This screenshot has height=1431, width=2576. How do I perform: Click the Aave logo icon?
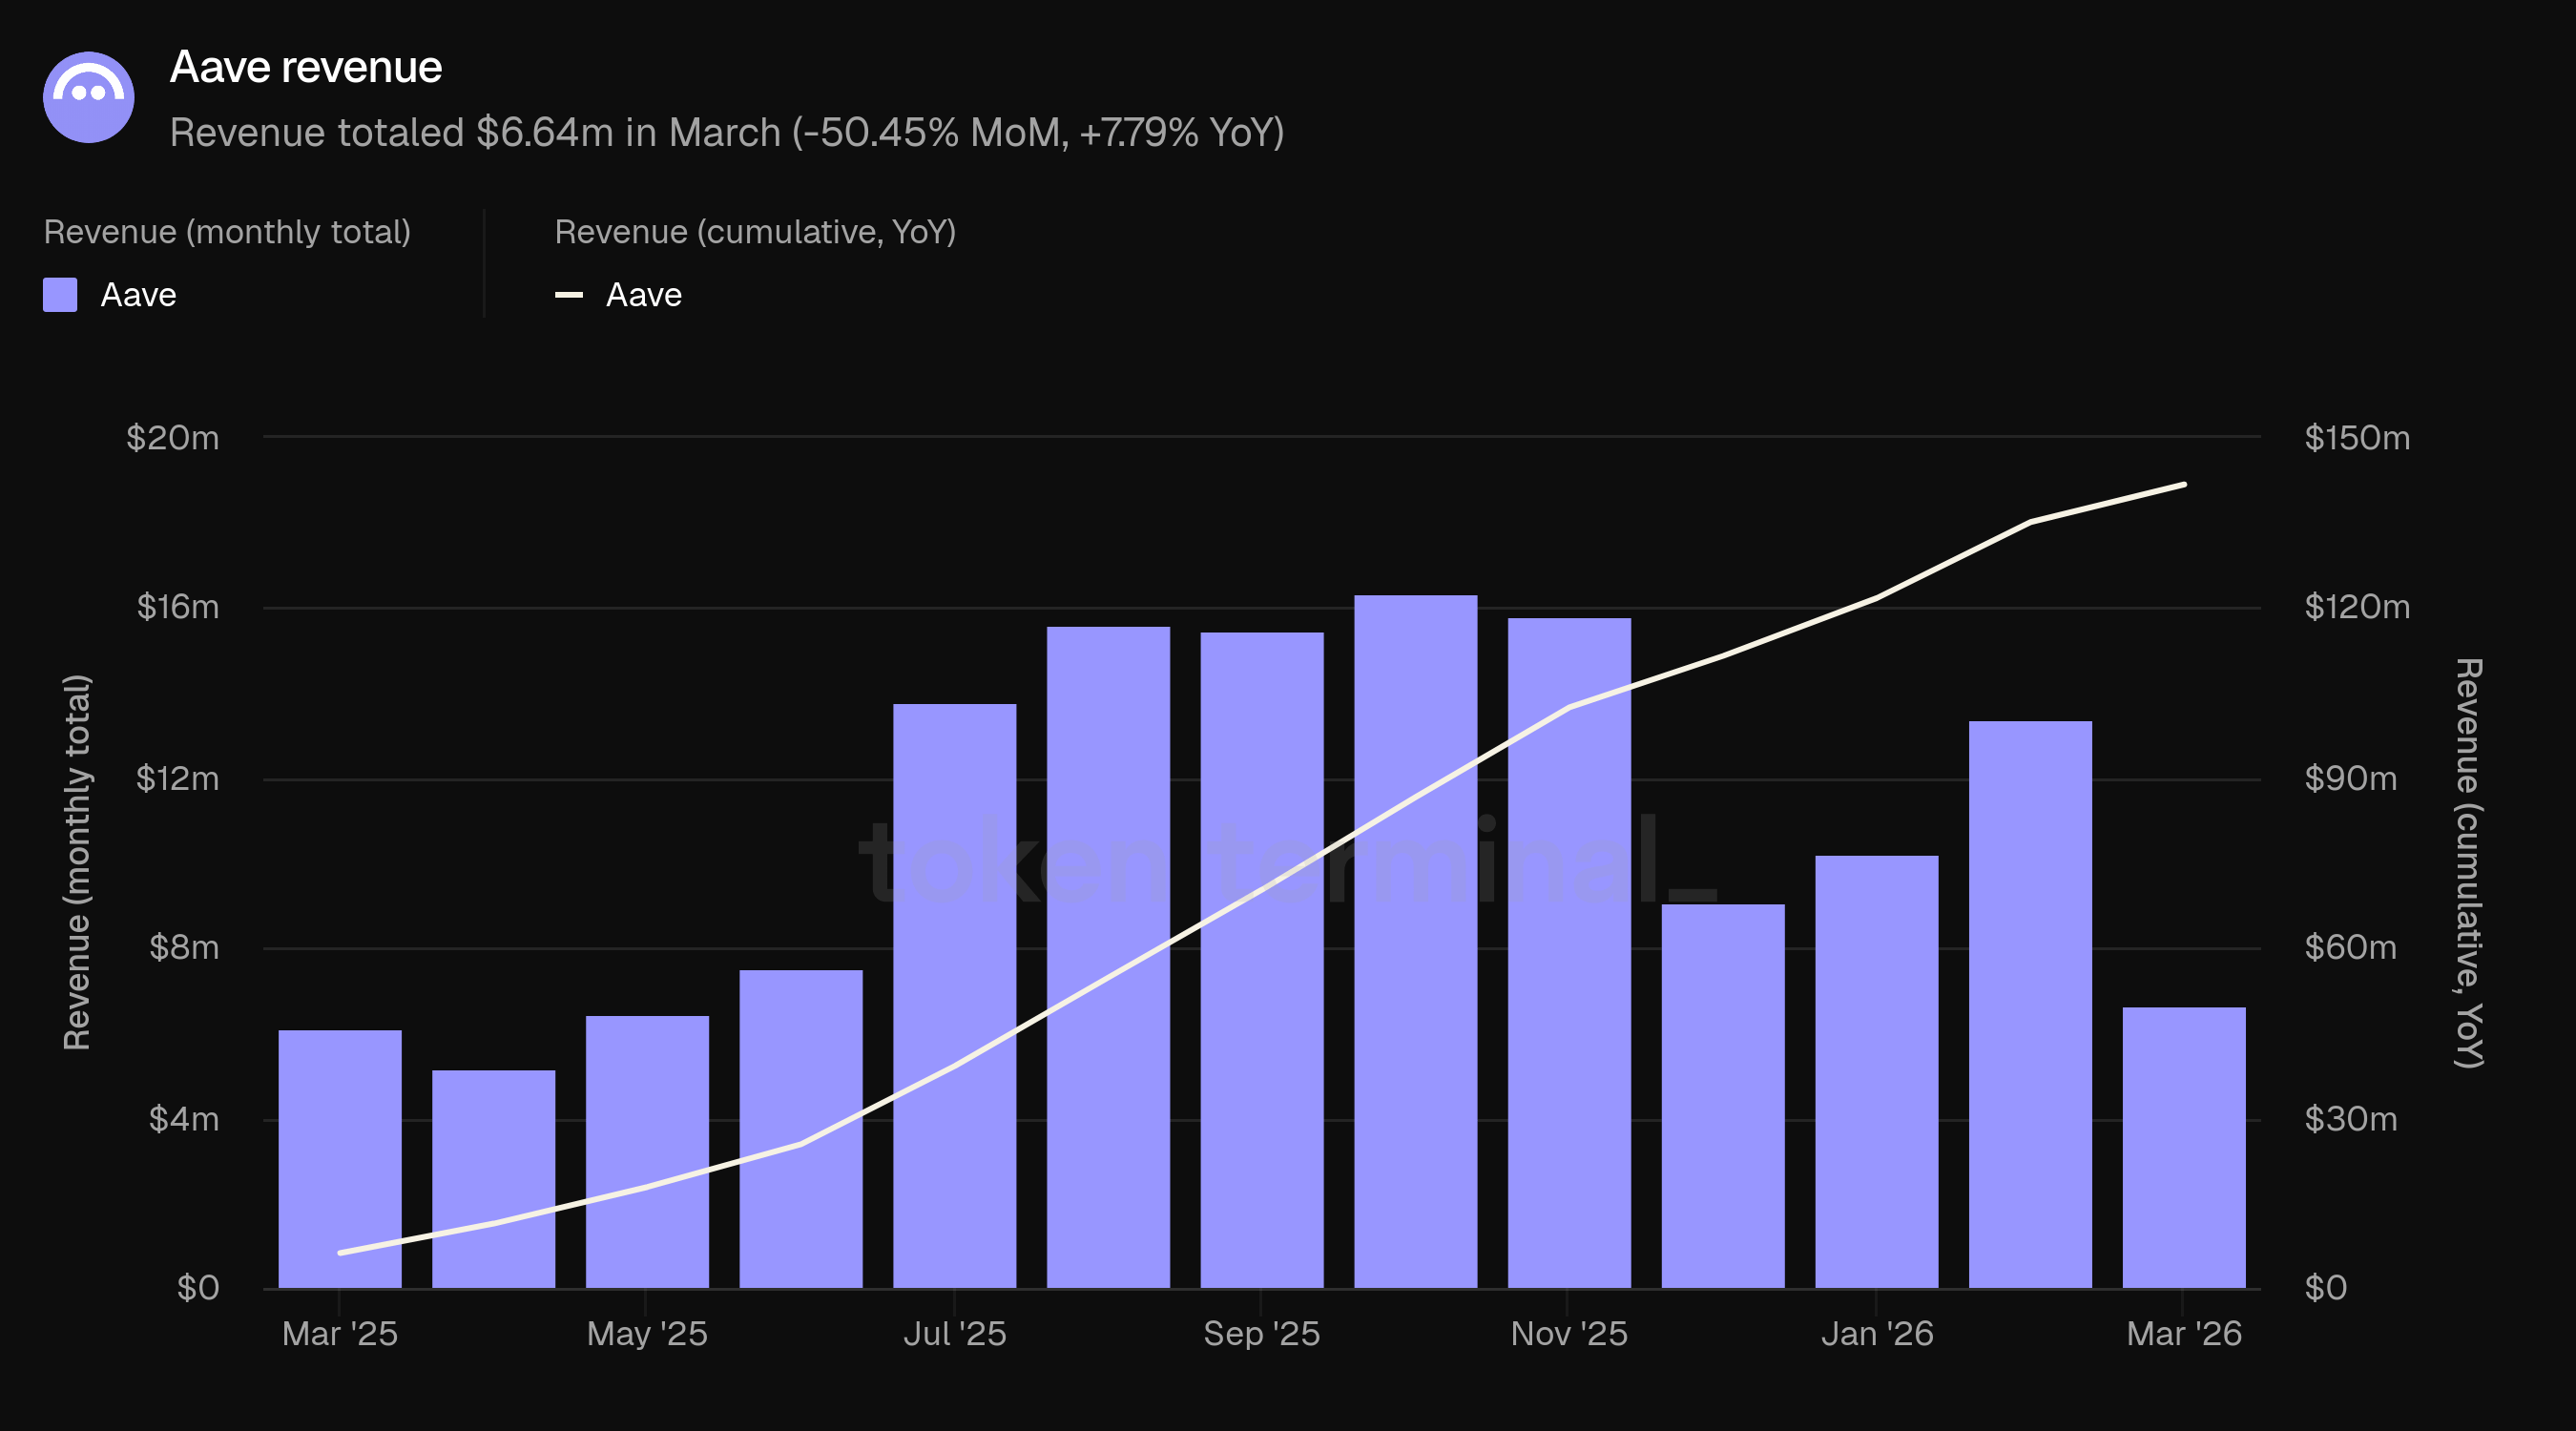click(88, 97)
